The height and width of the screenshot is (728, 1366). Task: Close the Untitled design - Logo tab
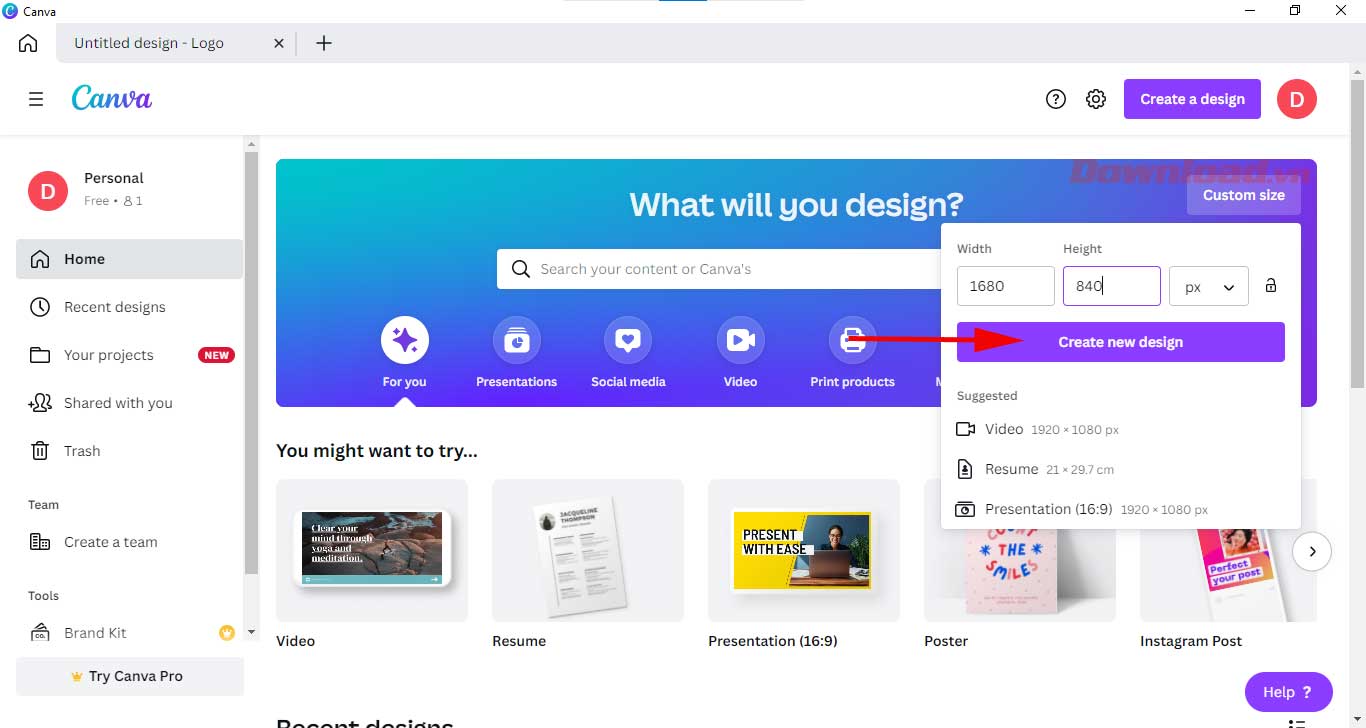[x=279, y=43]
